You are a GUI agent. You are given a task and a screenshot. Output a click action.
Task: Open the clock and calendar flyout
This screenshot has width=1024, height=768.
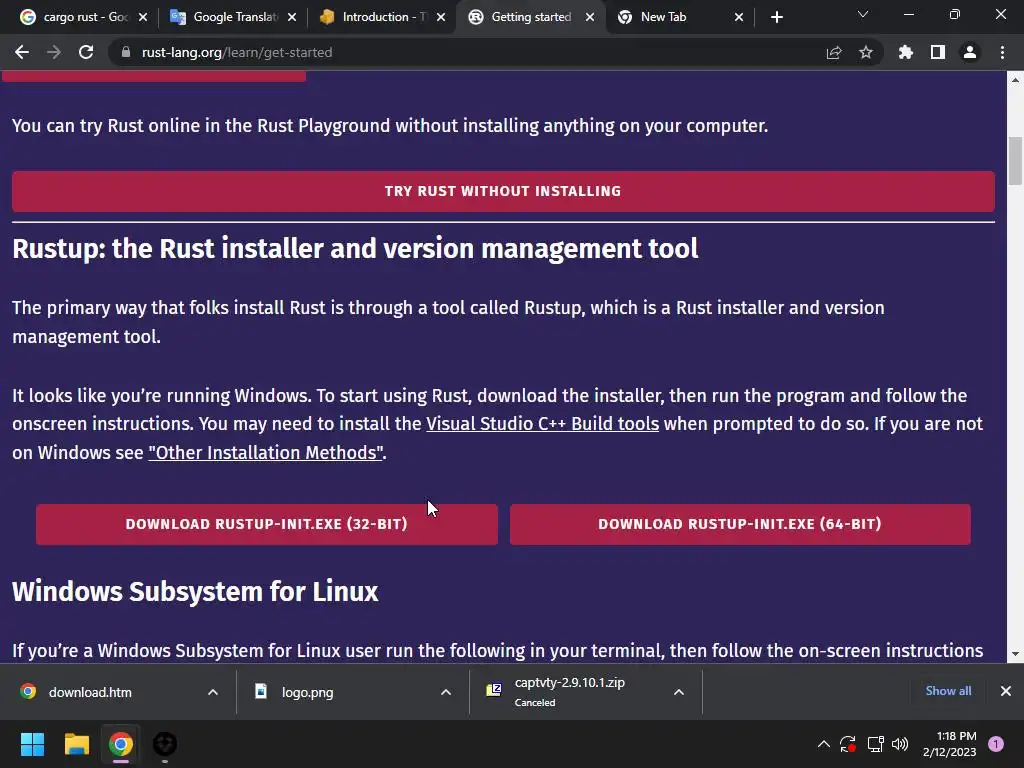pyautogui.click(x=950, y=744)
